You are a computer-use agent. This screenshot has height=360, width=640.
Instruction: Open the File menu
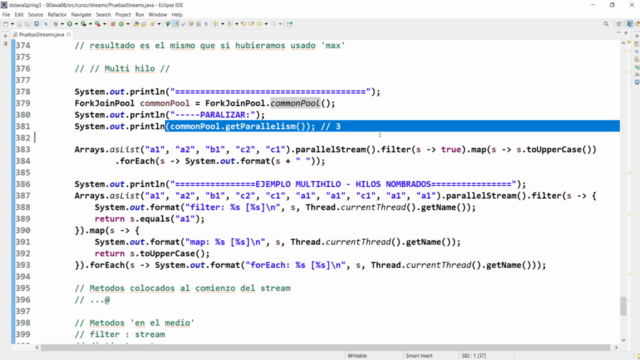click(6, 15)
